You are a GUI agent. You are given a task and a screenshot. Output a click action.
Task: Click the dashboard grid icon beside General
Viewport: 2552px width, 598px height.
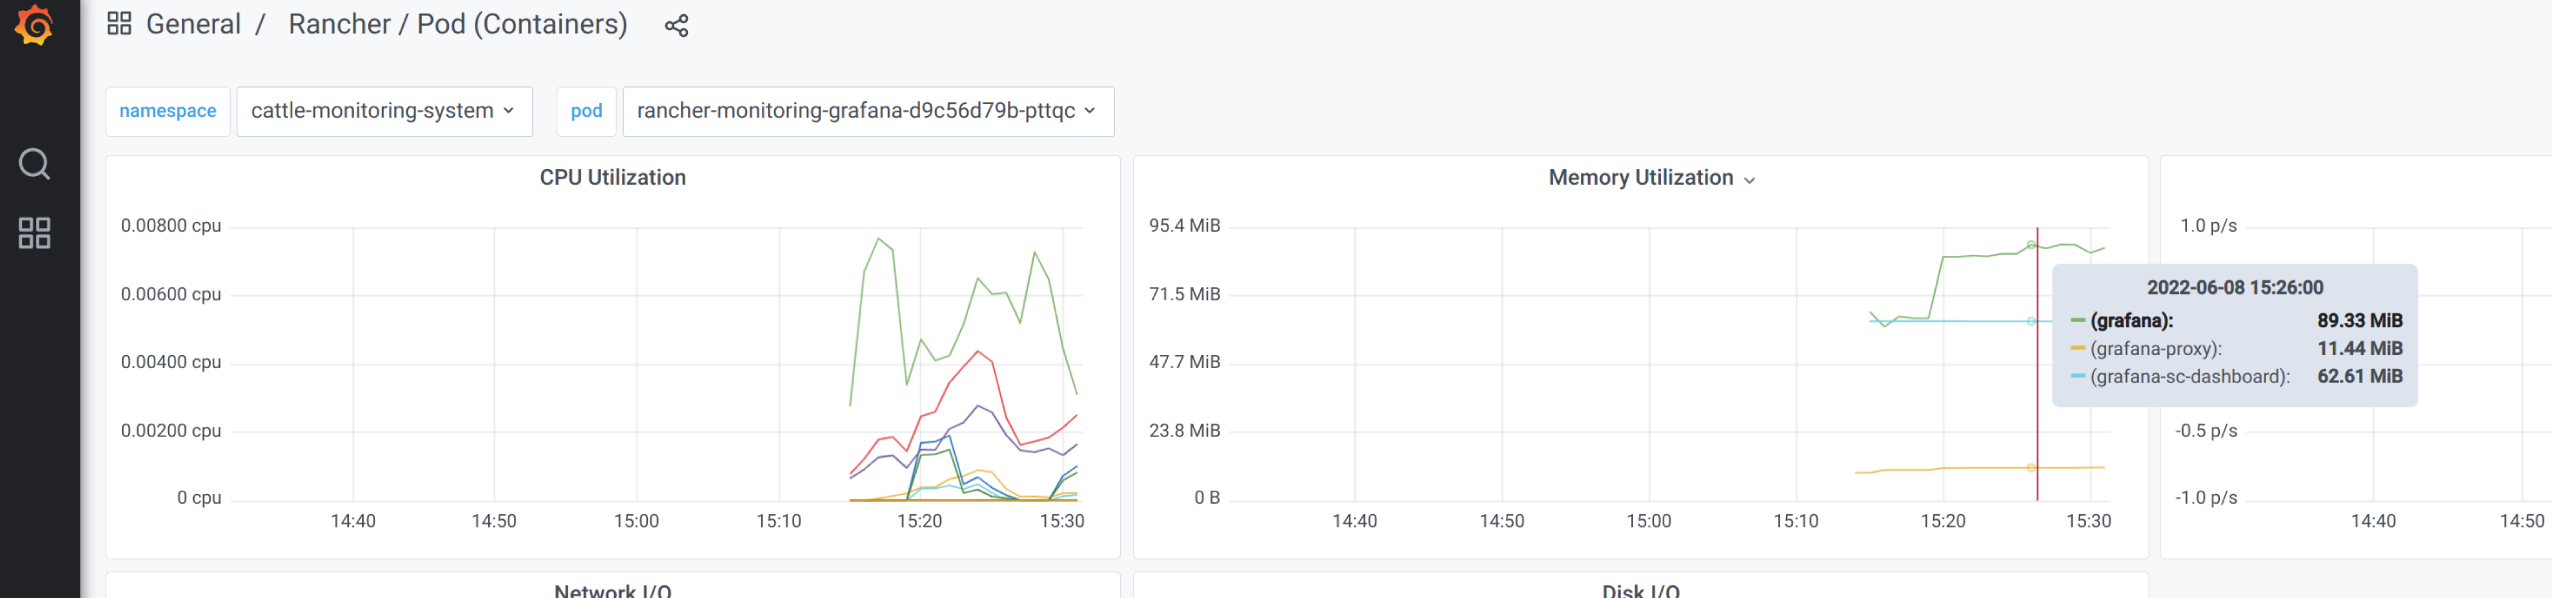tap(119, 24)
